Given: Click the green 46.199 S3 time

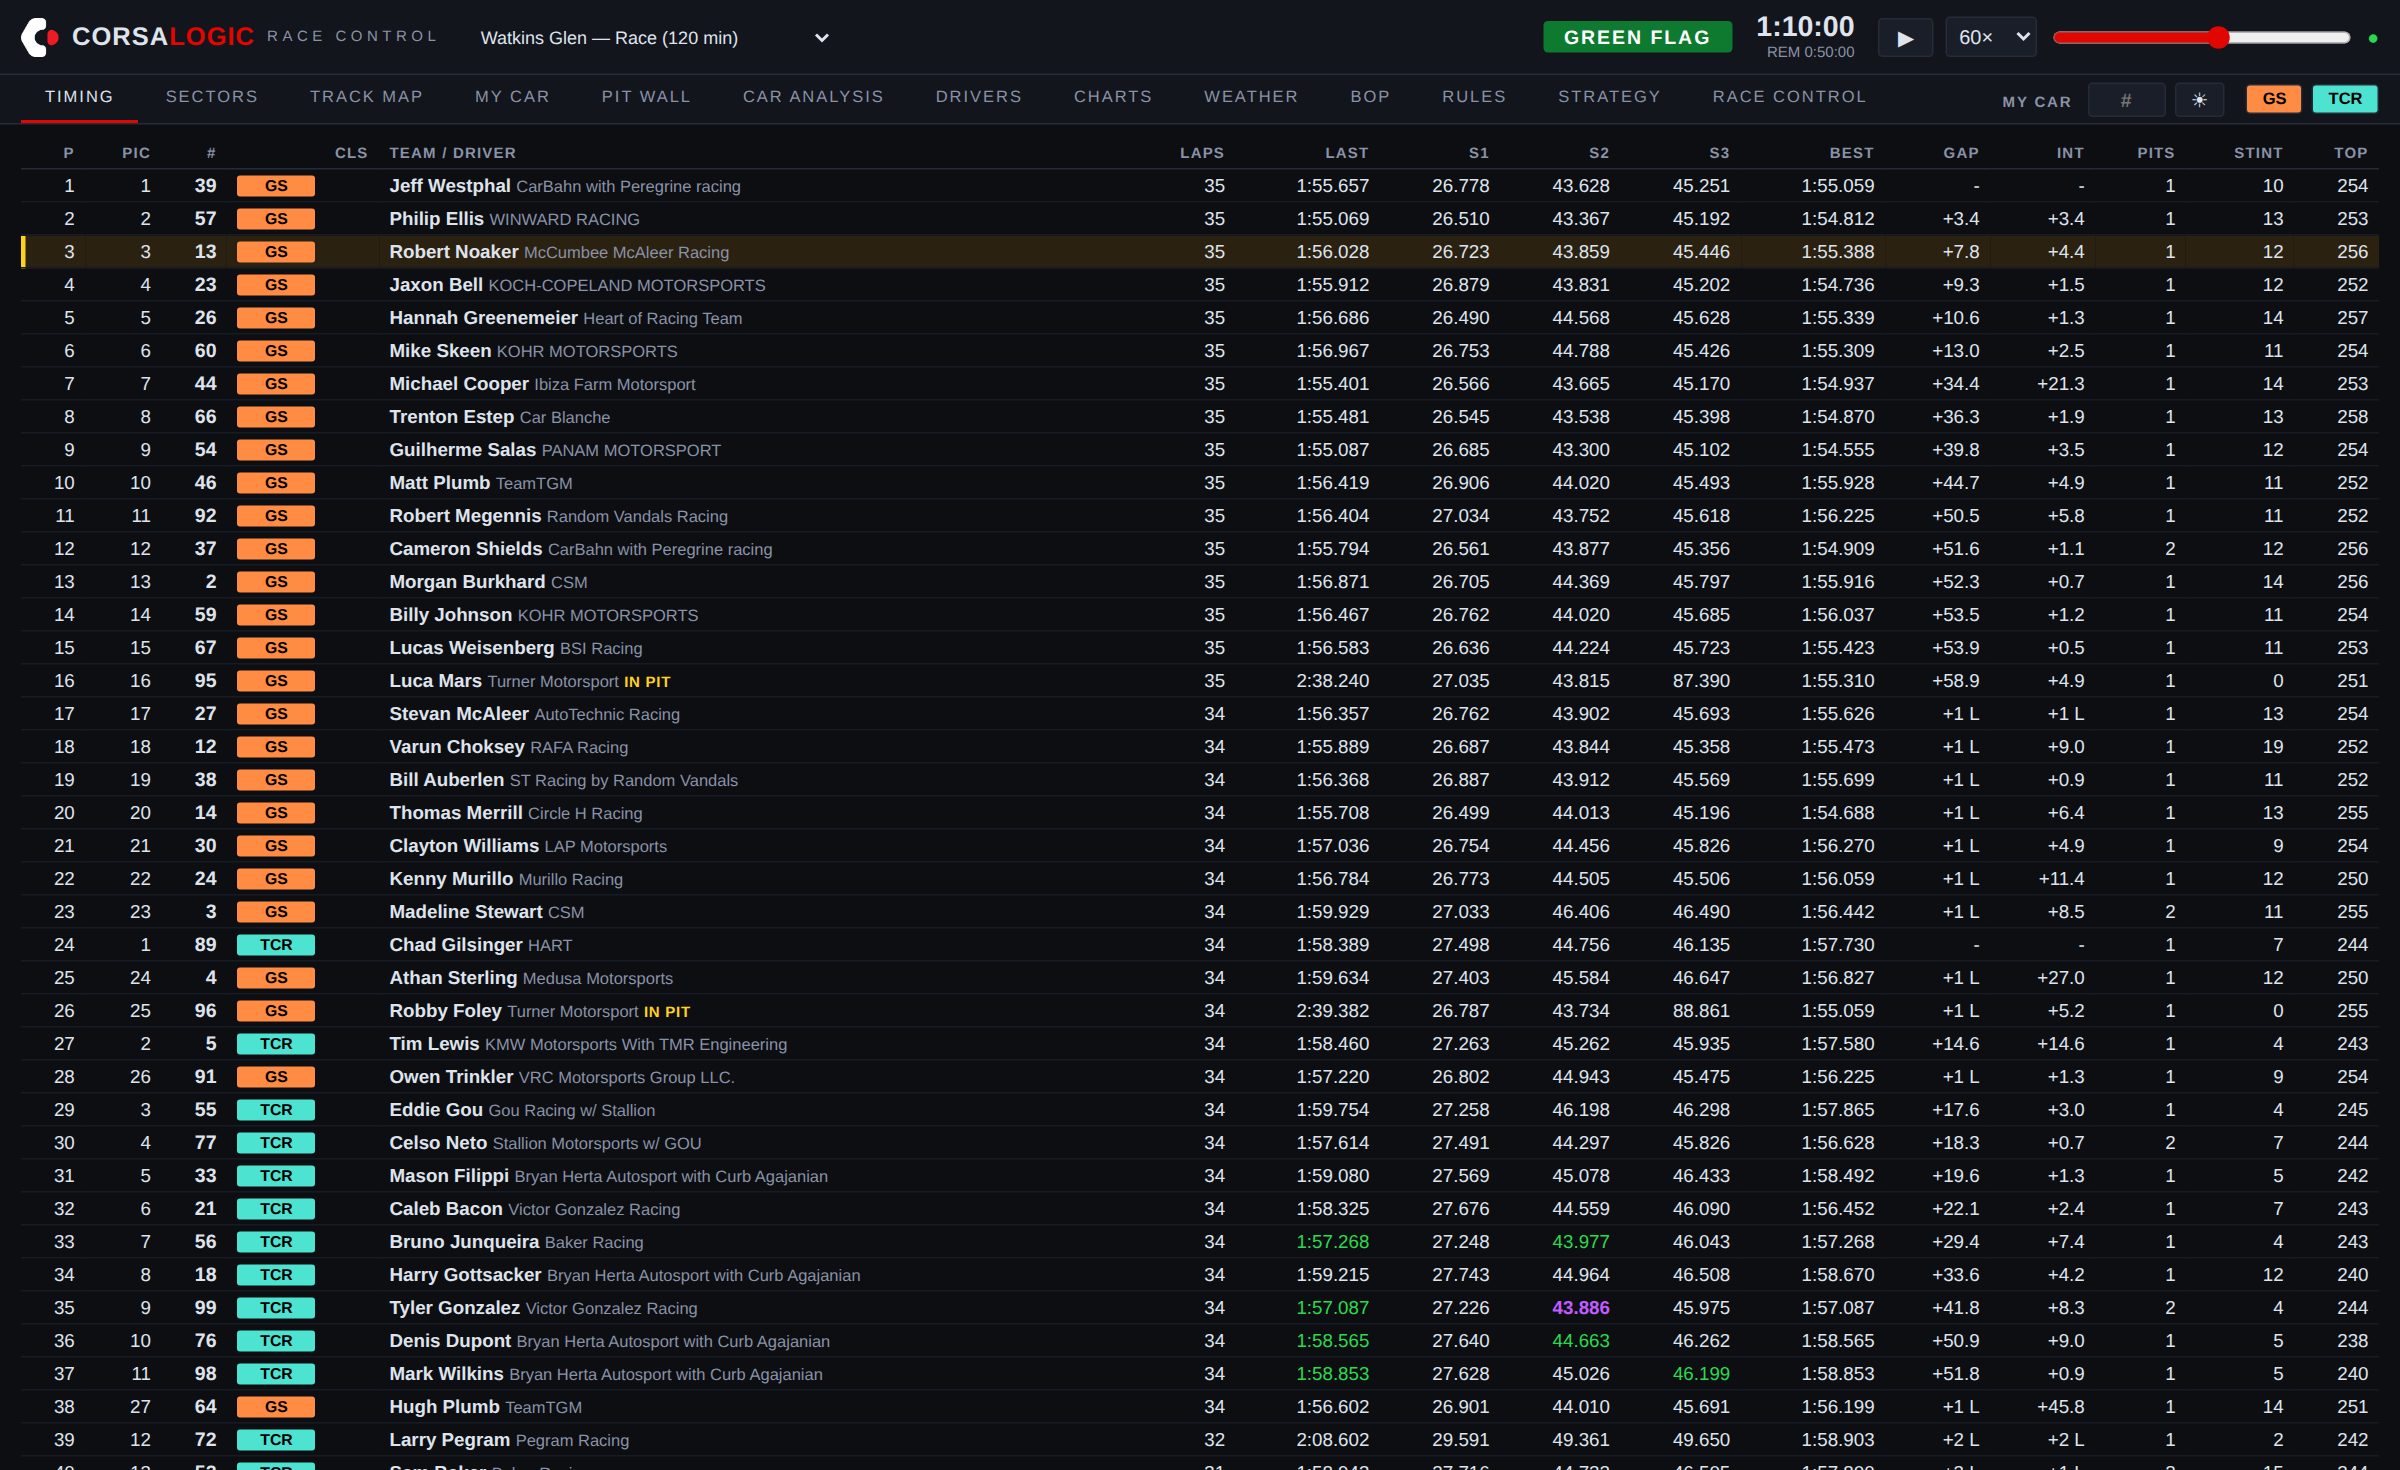Looking at the screenshot, I should 1700,1374.
